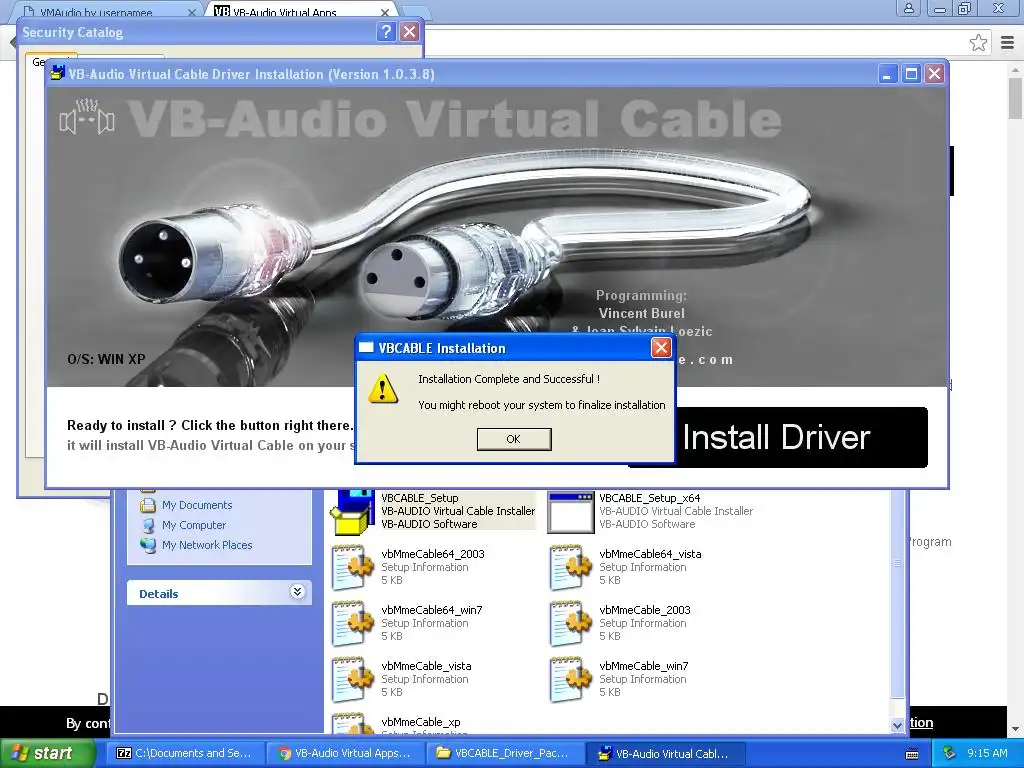Select the vbMmeCable_win7 setup information file icon

[x=570, y=679]
